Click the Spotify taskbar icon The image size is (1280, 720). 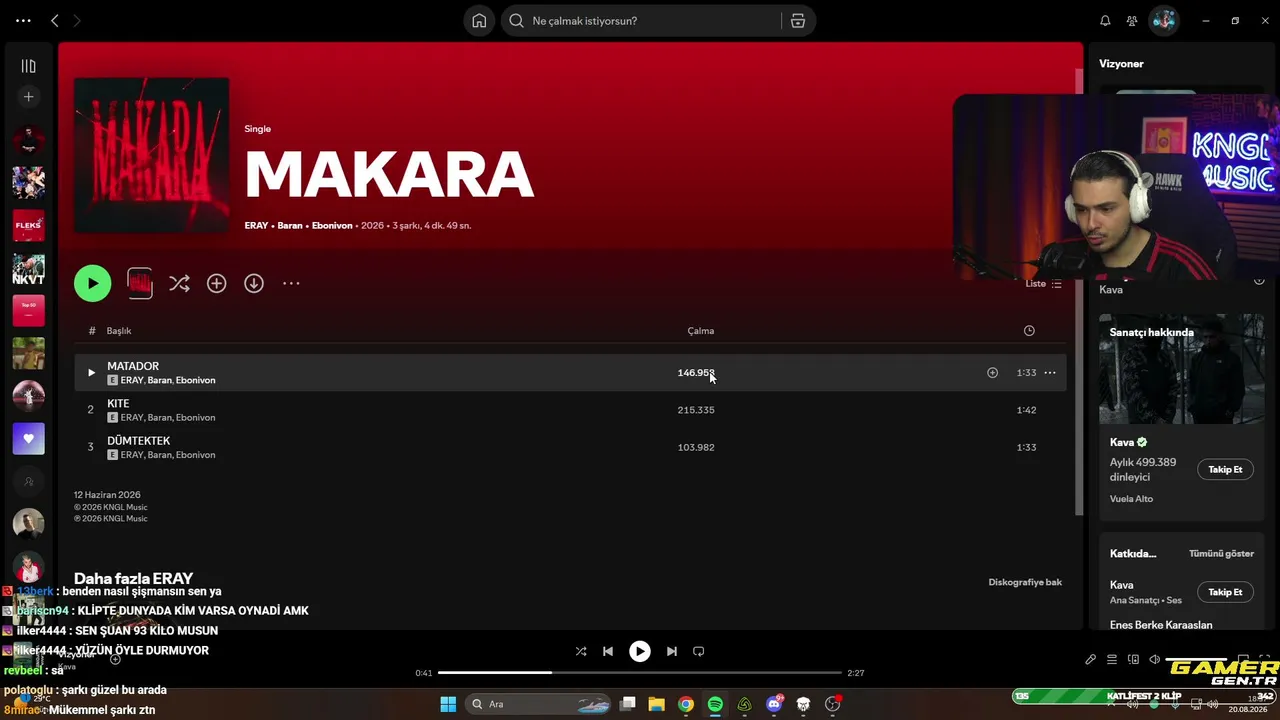715,704
